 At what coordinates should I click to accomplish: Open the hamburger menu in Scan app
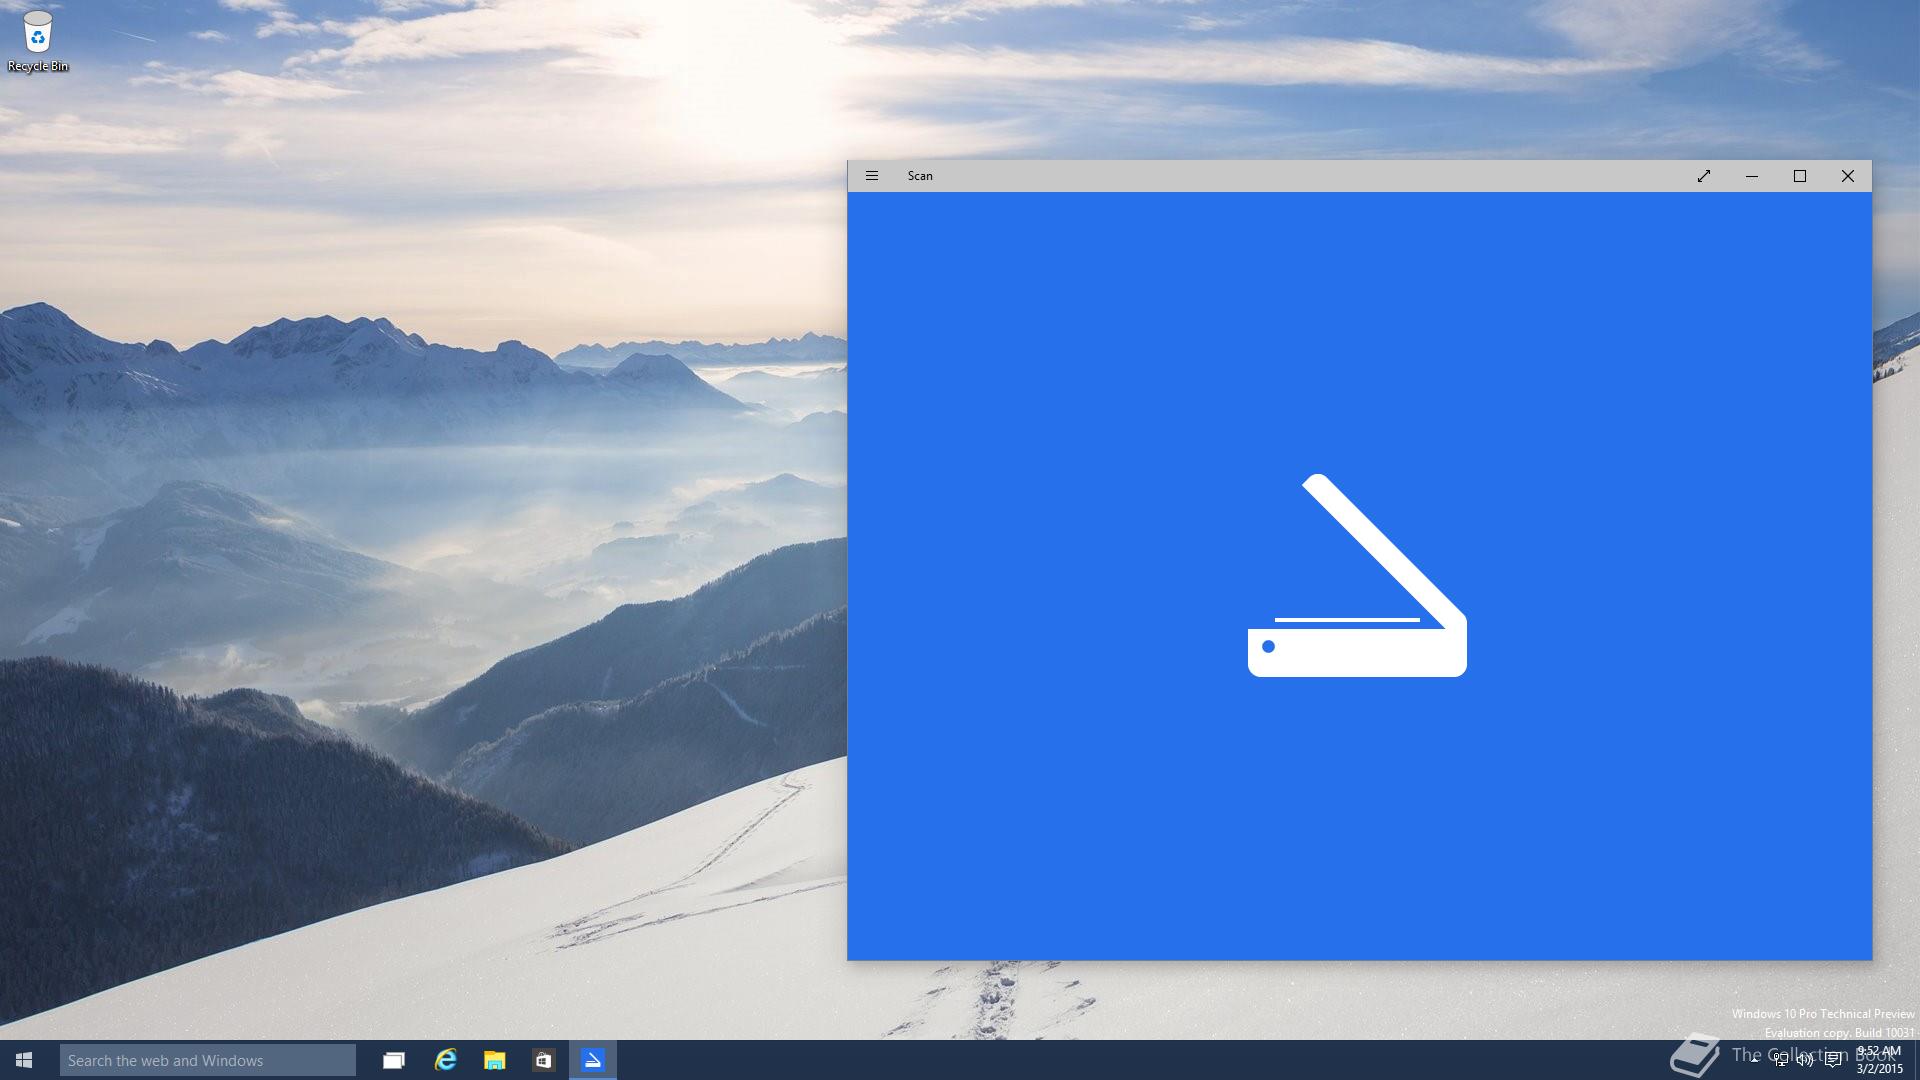click(871, 176)
